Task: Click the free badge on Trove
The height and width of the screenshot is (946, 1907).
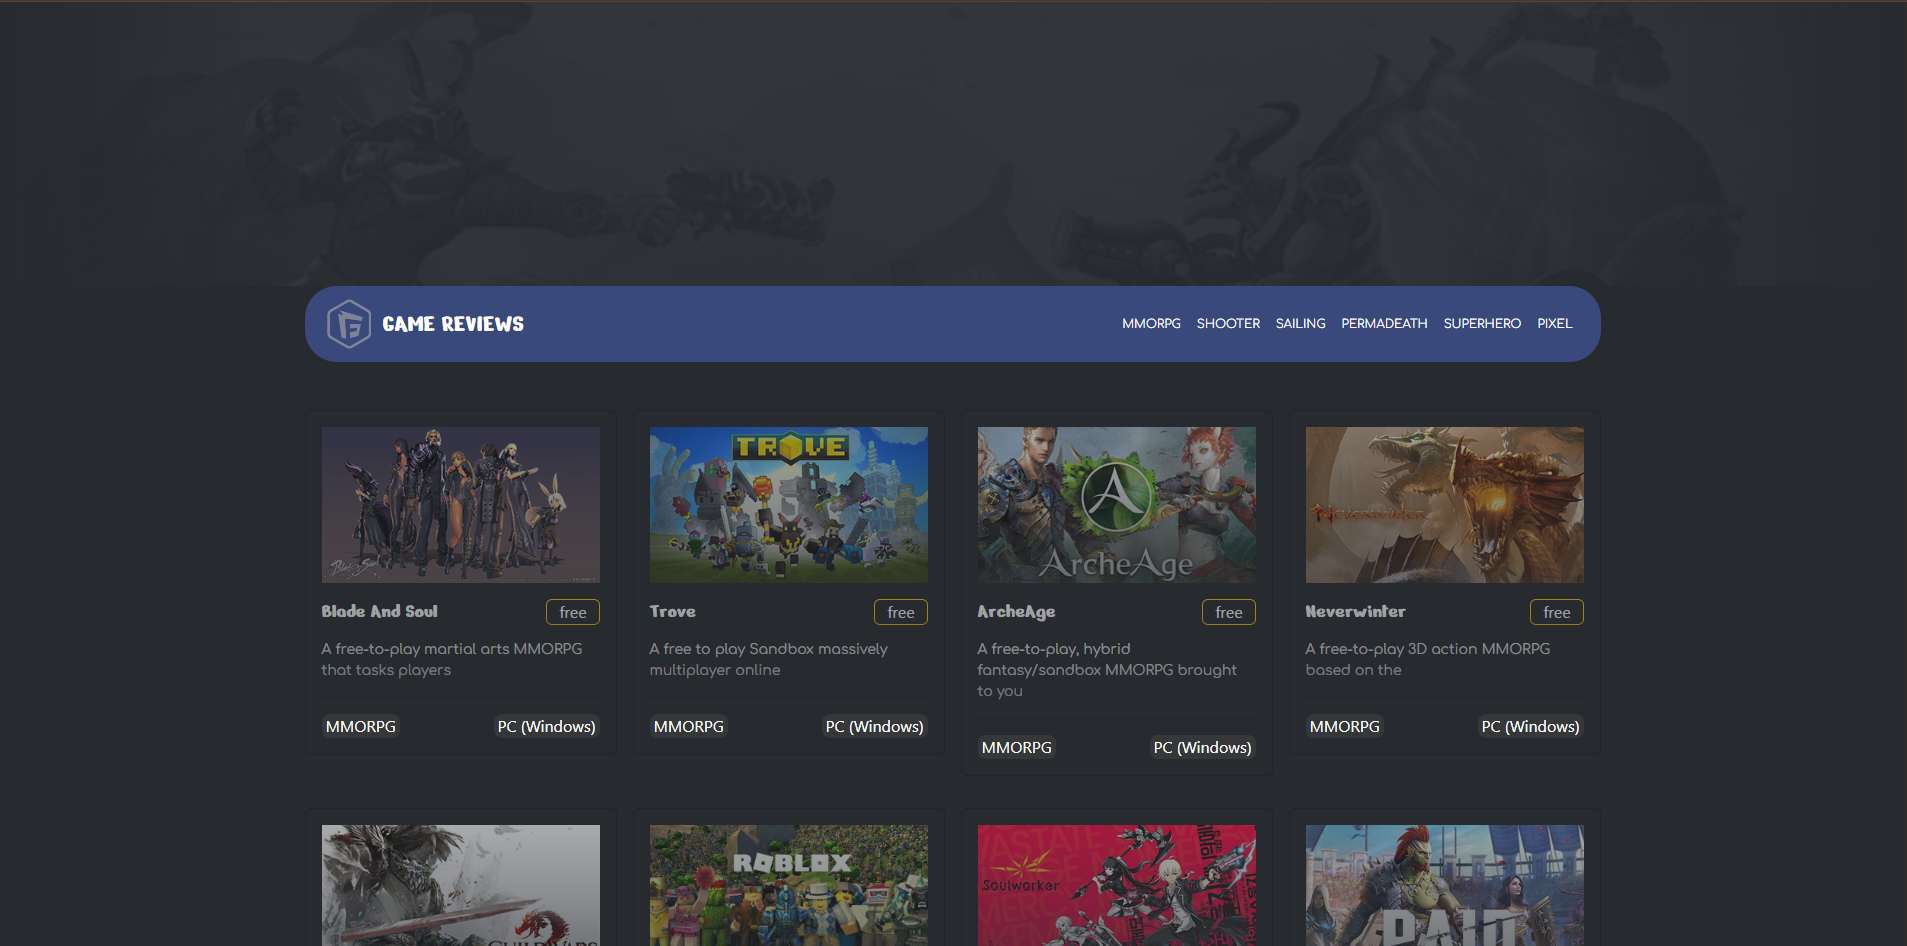Action: [x=901, y=612]
